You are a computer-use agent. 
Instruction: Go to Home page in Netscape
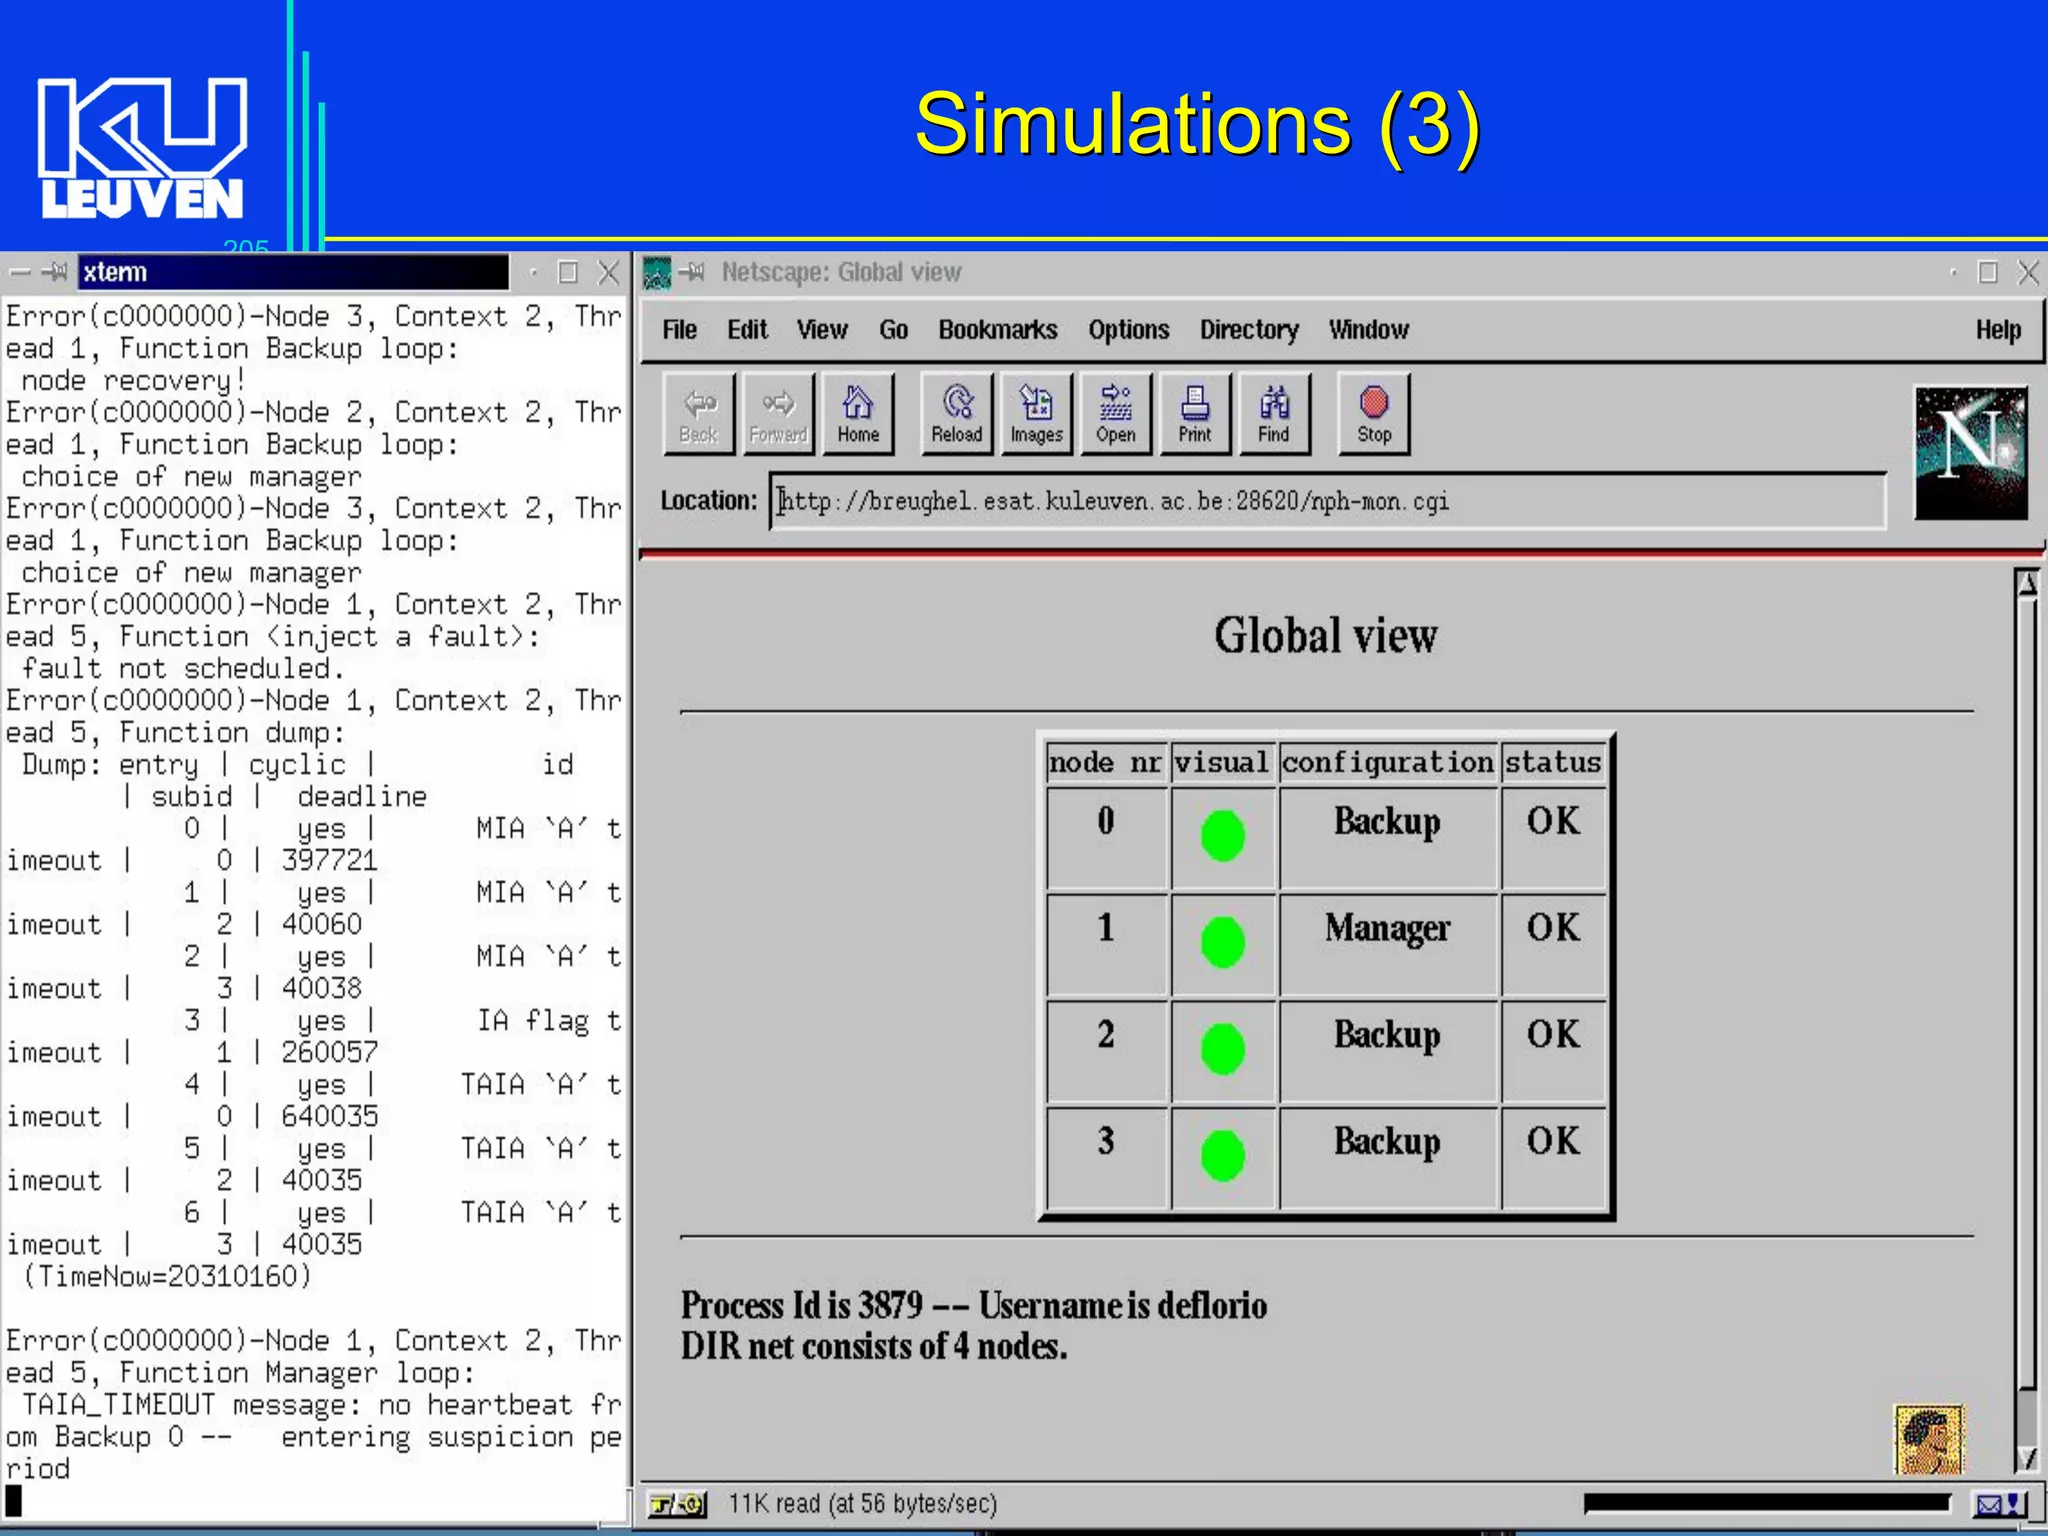click(858, 414)
